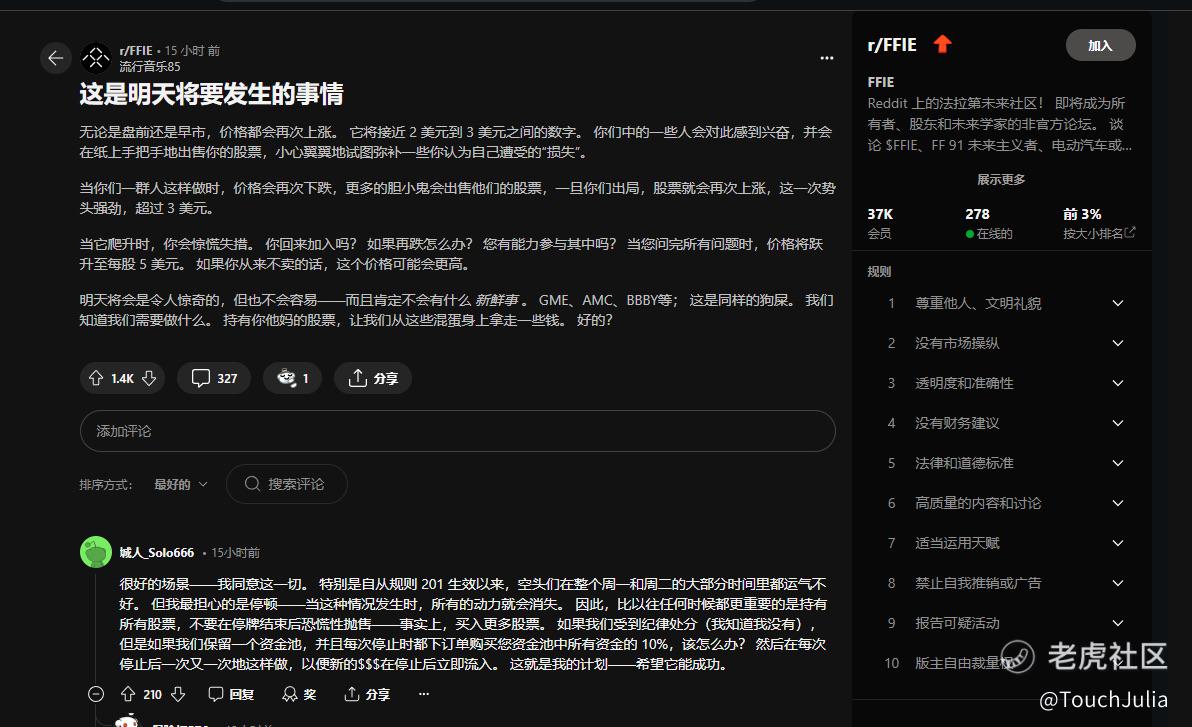Share the Solo666 comment
The width and height of the screenshot is (1192, 727).
click(x=367, y=694)
